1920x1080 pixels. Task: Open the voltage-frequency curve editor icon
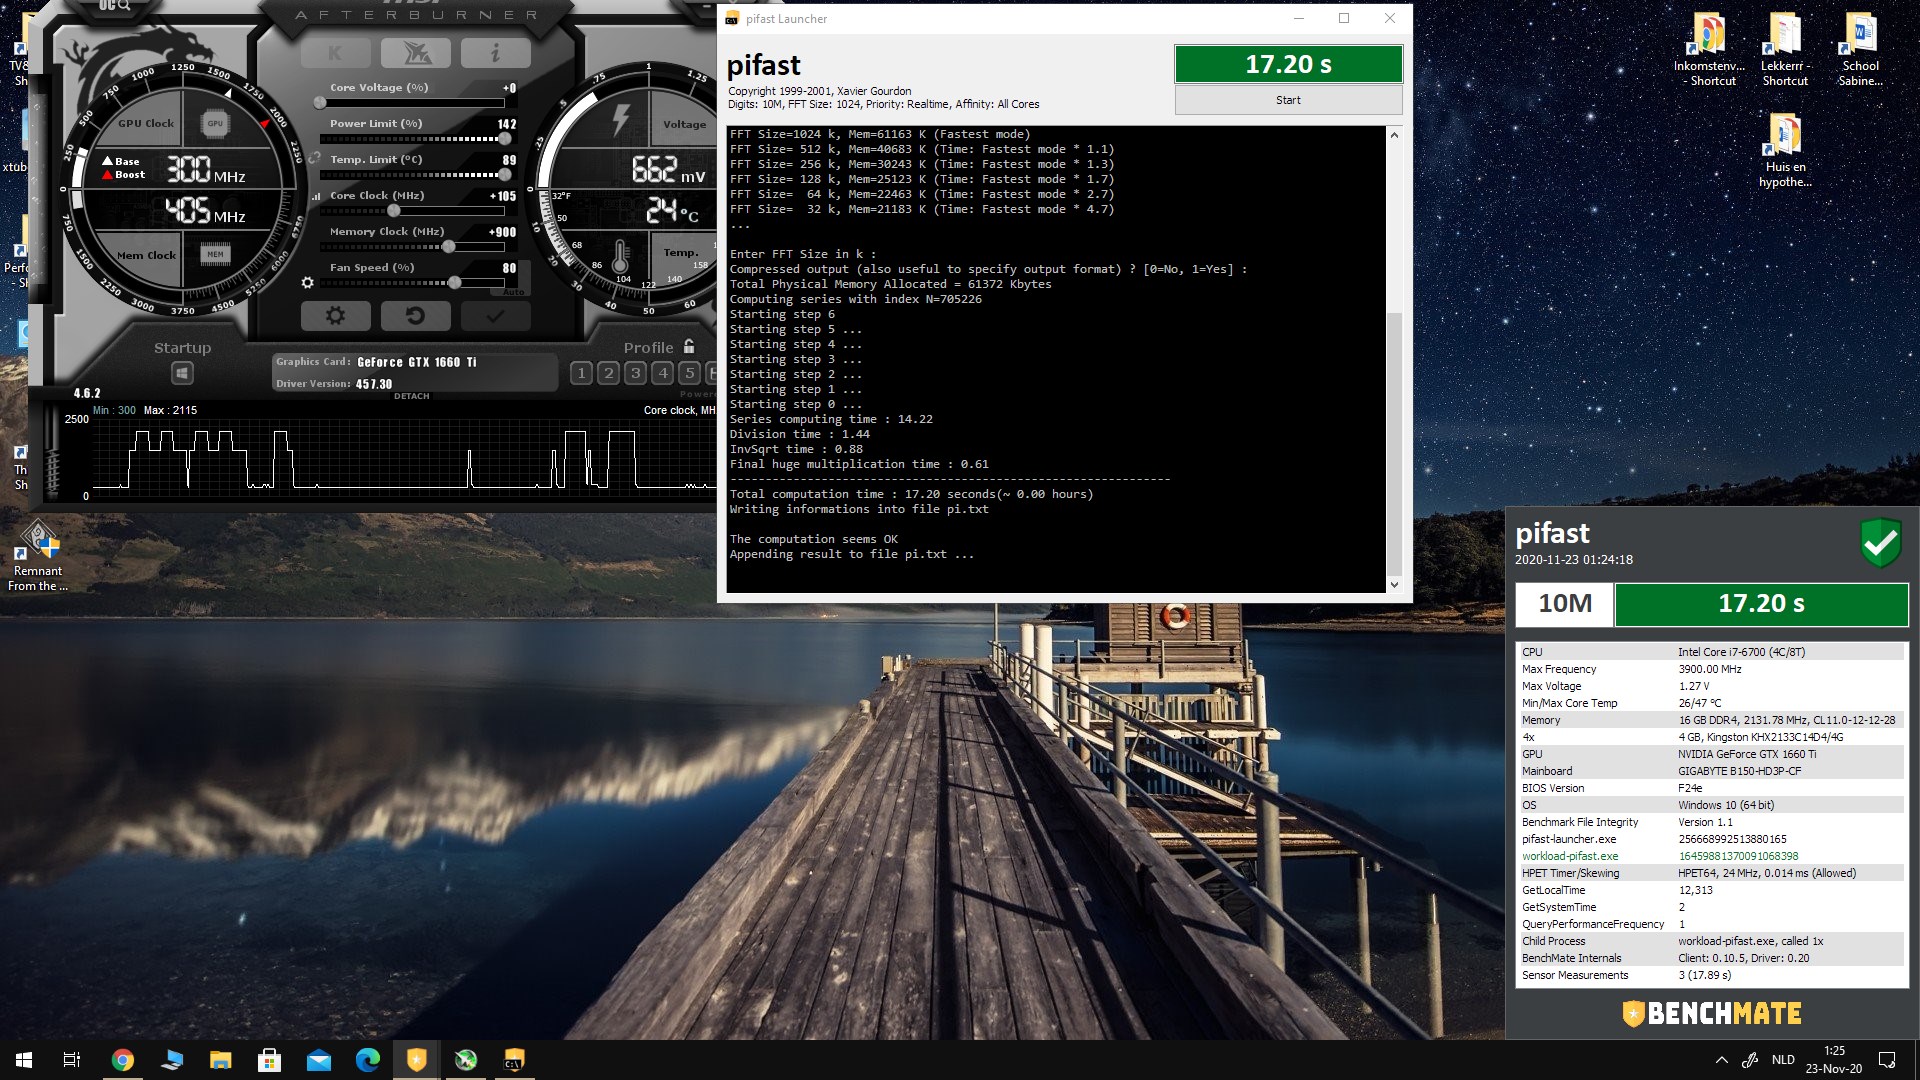(316, 196)
